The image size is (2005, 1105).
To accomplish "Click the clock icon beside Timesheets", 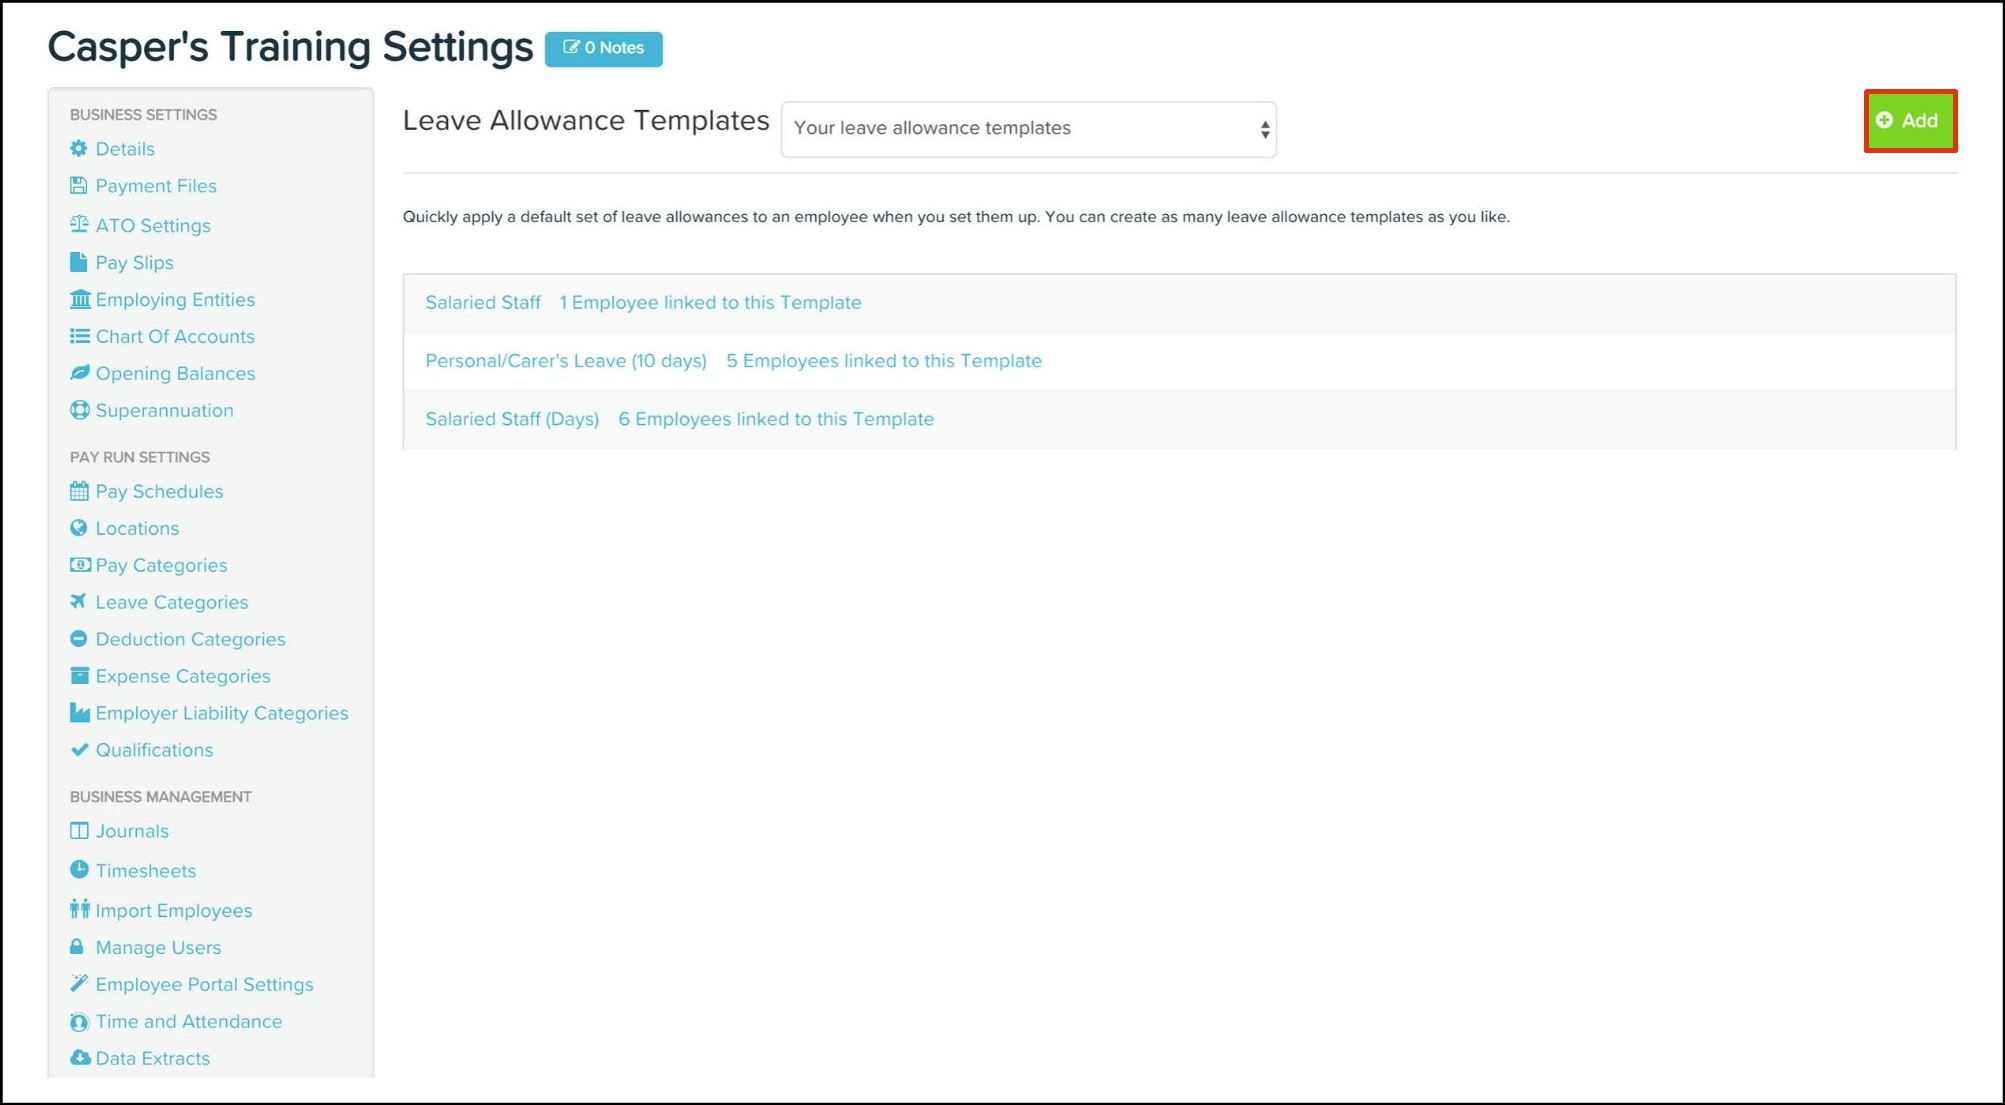I will tap(79, 870).
